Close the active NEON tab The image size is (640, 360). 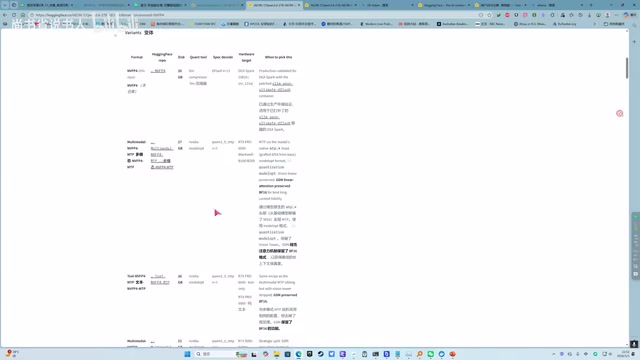pos(298,5)
